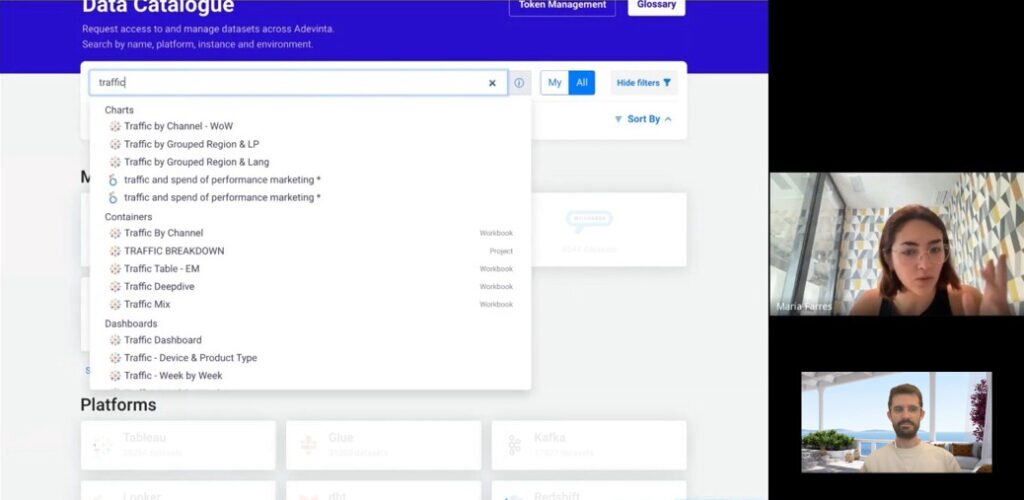Click the Kafka platform icon
1024x500 pixels.
pos(514,444)
